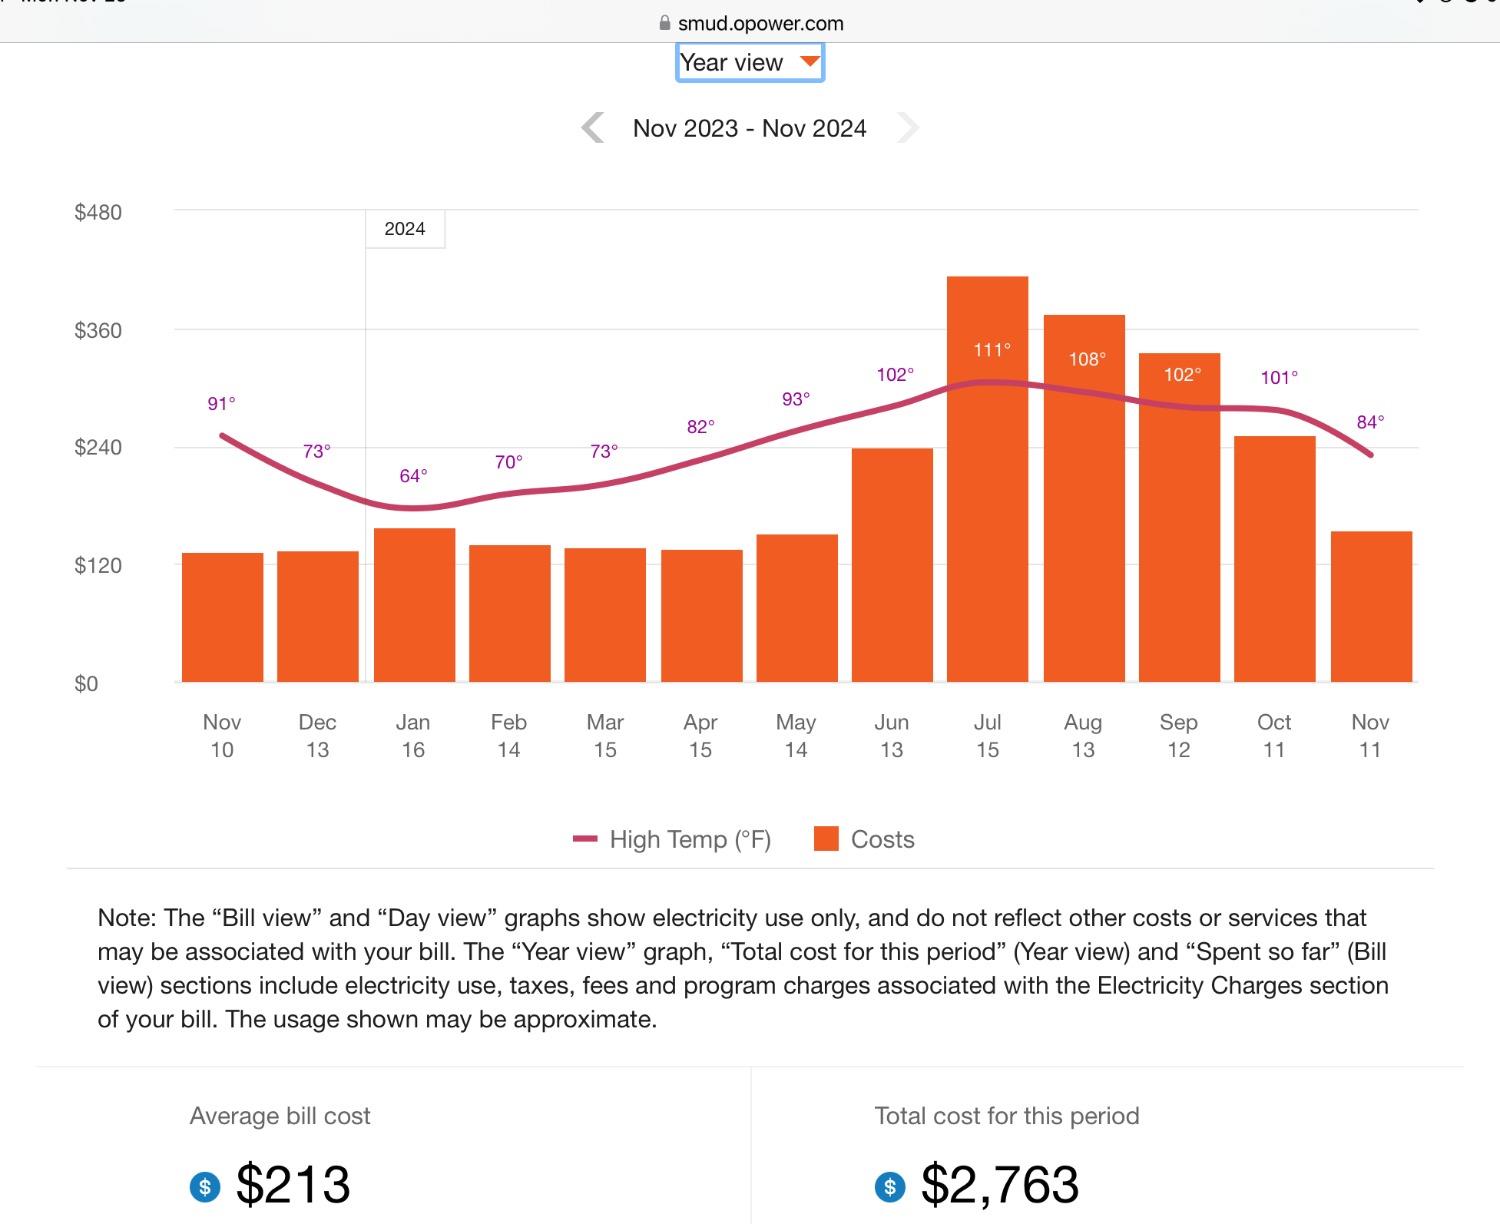The width and height of the screenshot is (1500, 1224).
Task: Select the Jul 15 cost bar
Action: pos(988,479)
